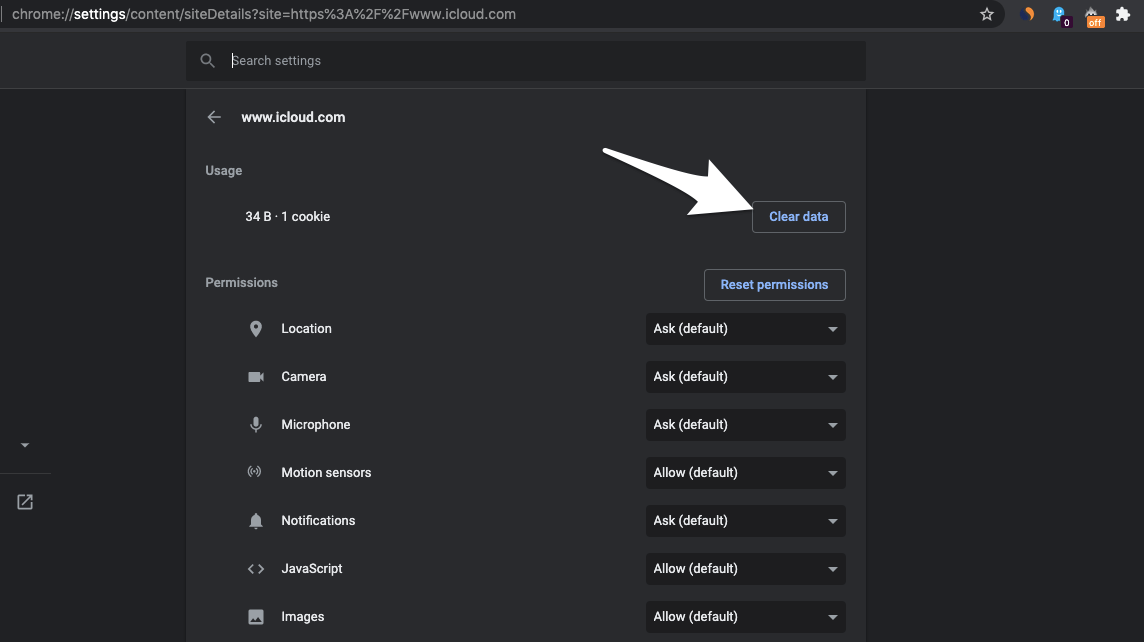Click the JavaScript label

click(312, 569)
